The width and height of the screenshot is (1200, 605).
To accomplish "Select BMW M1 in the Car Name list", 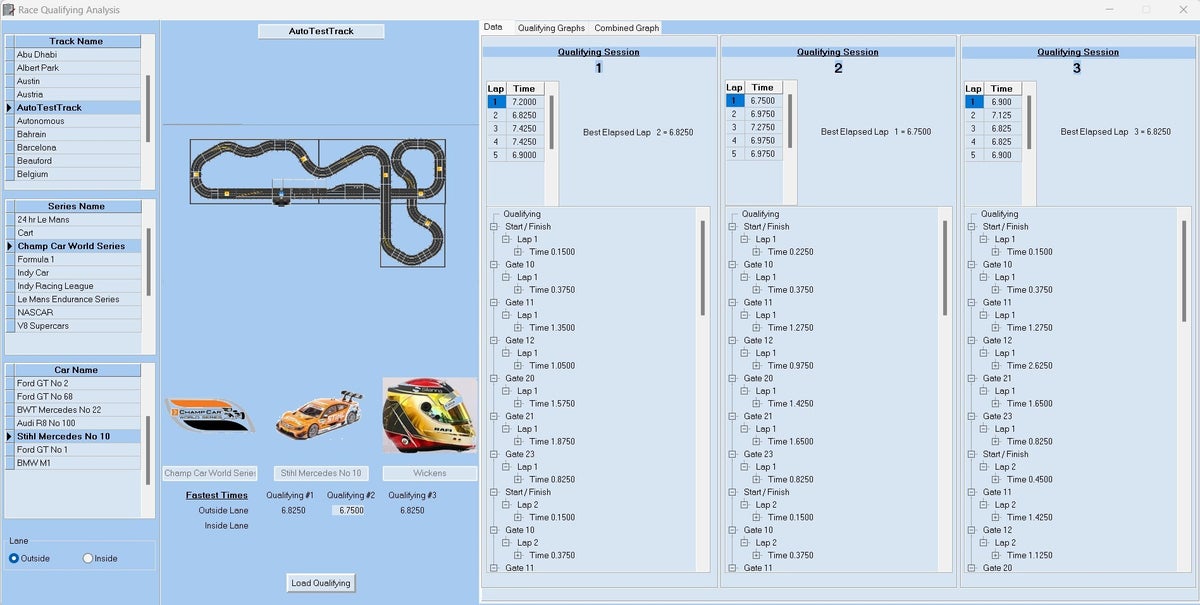I will (77, 463).
